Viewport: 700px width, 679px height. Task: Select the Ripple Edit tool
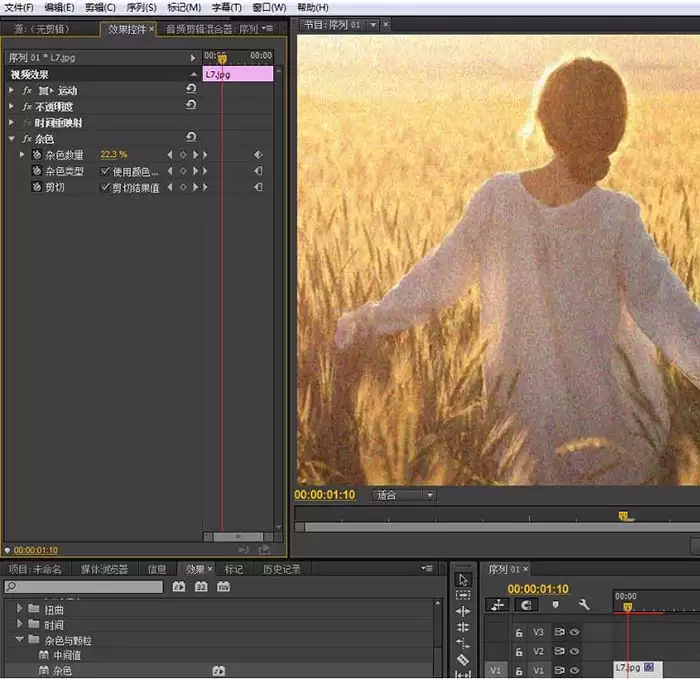pos(462,611)
